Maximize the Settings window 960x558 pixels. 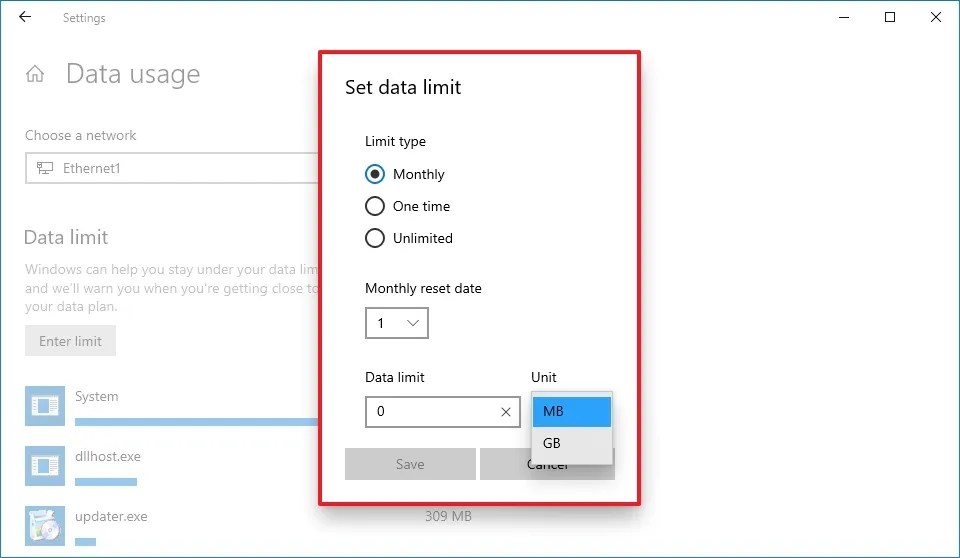[x=890, y=17]
